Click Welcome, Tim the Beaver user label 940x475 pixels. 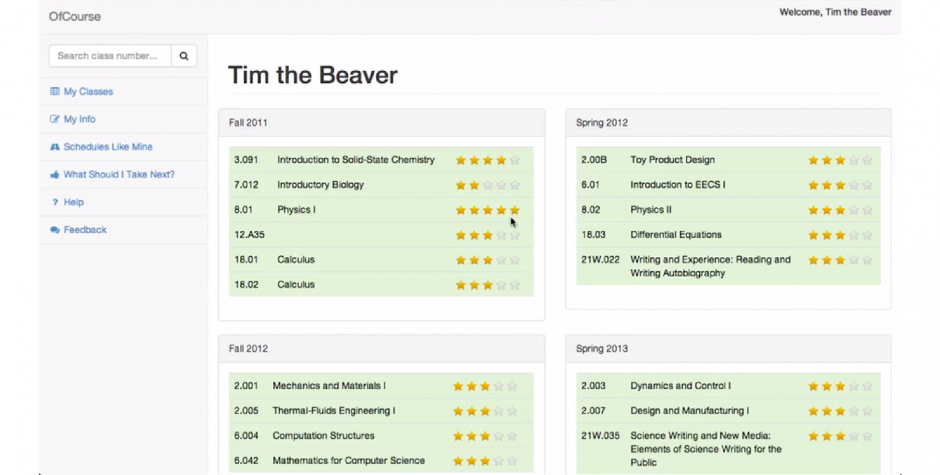click(x=835, y=12)
